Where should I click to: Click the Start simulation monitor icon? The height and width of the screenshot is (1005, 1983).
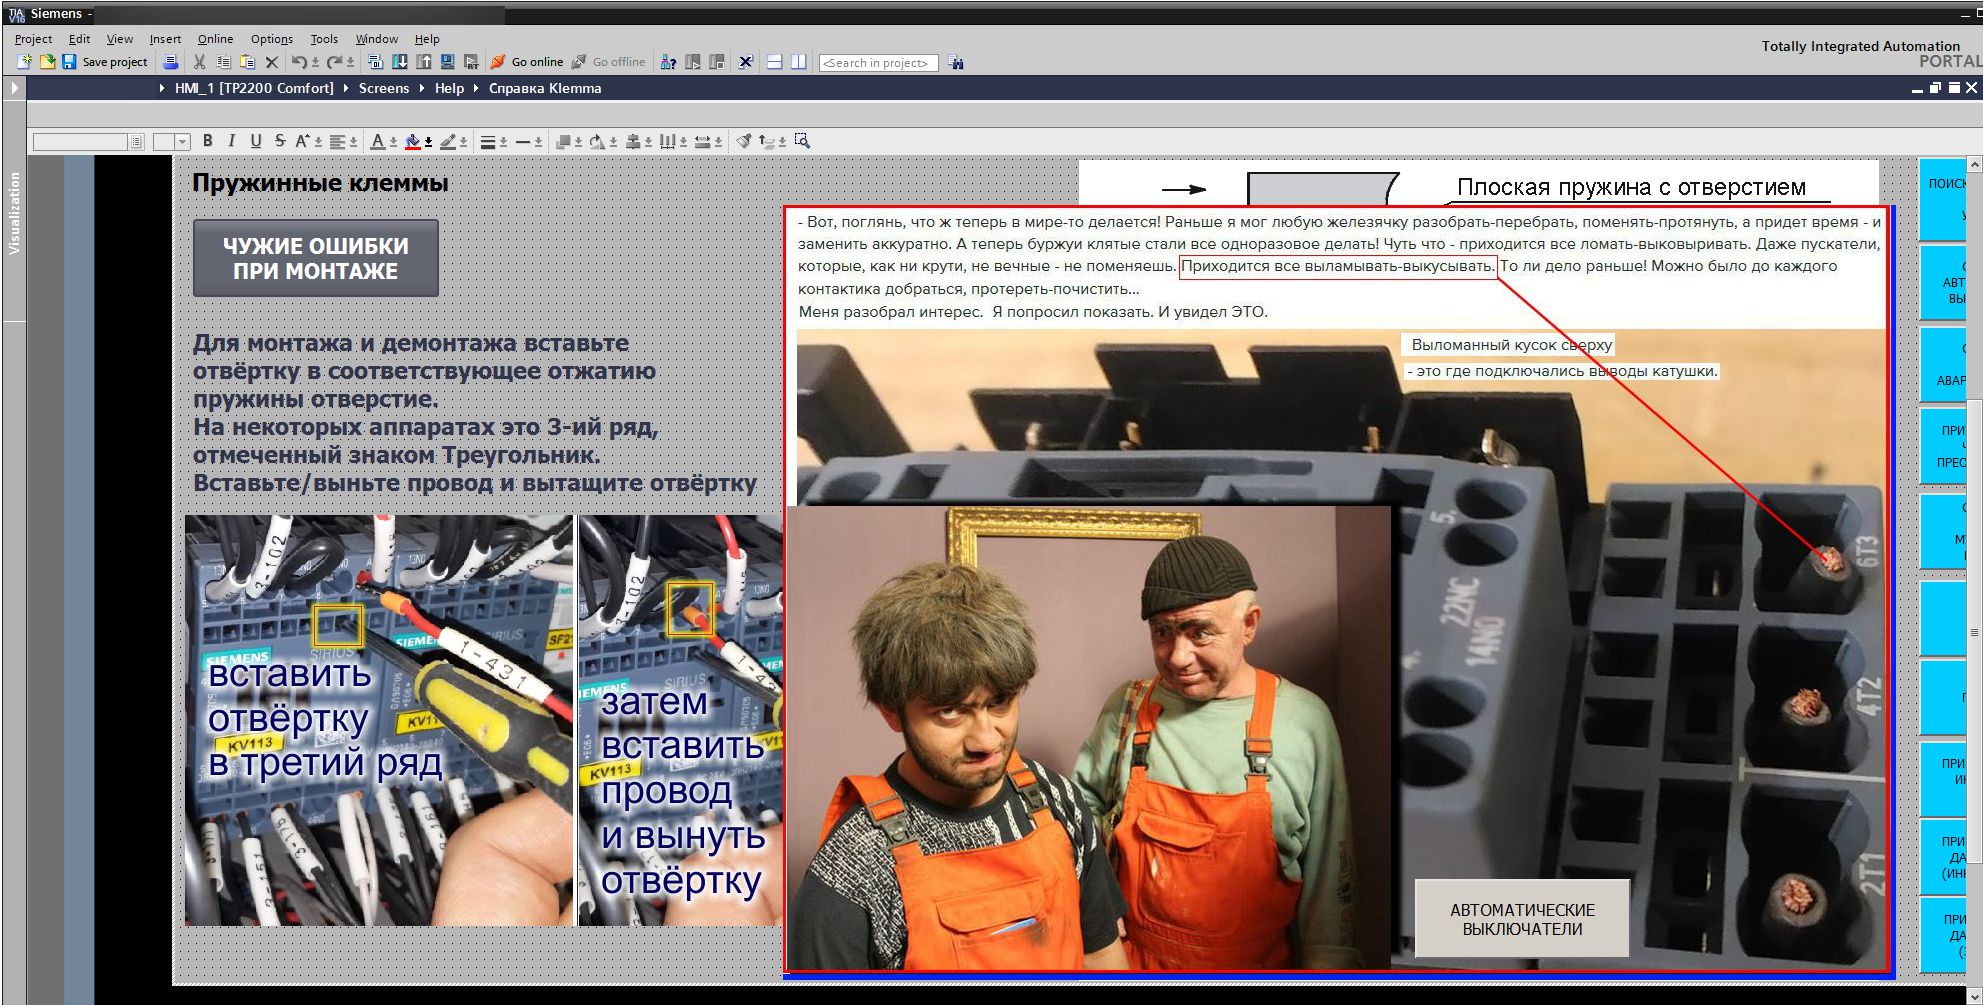click(x=447, y=62)
